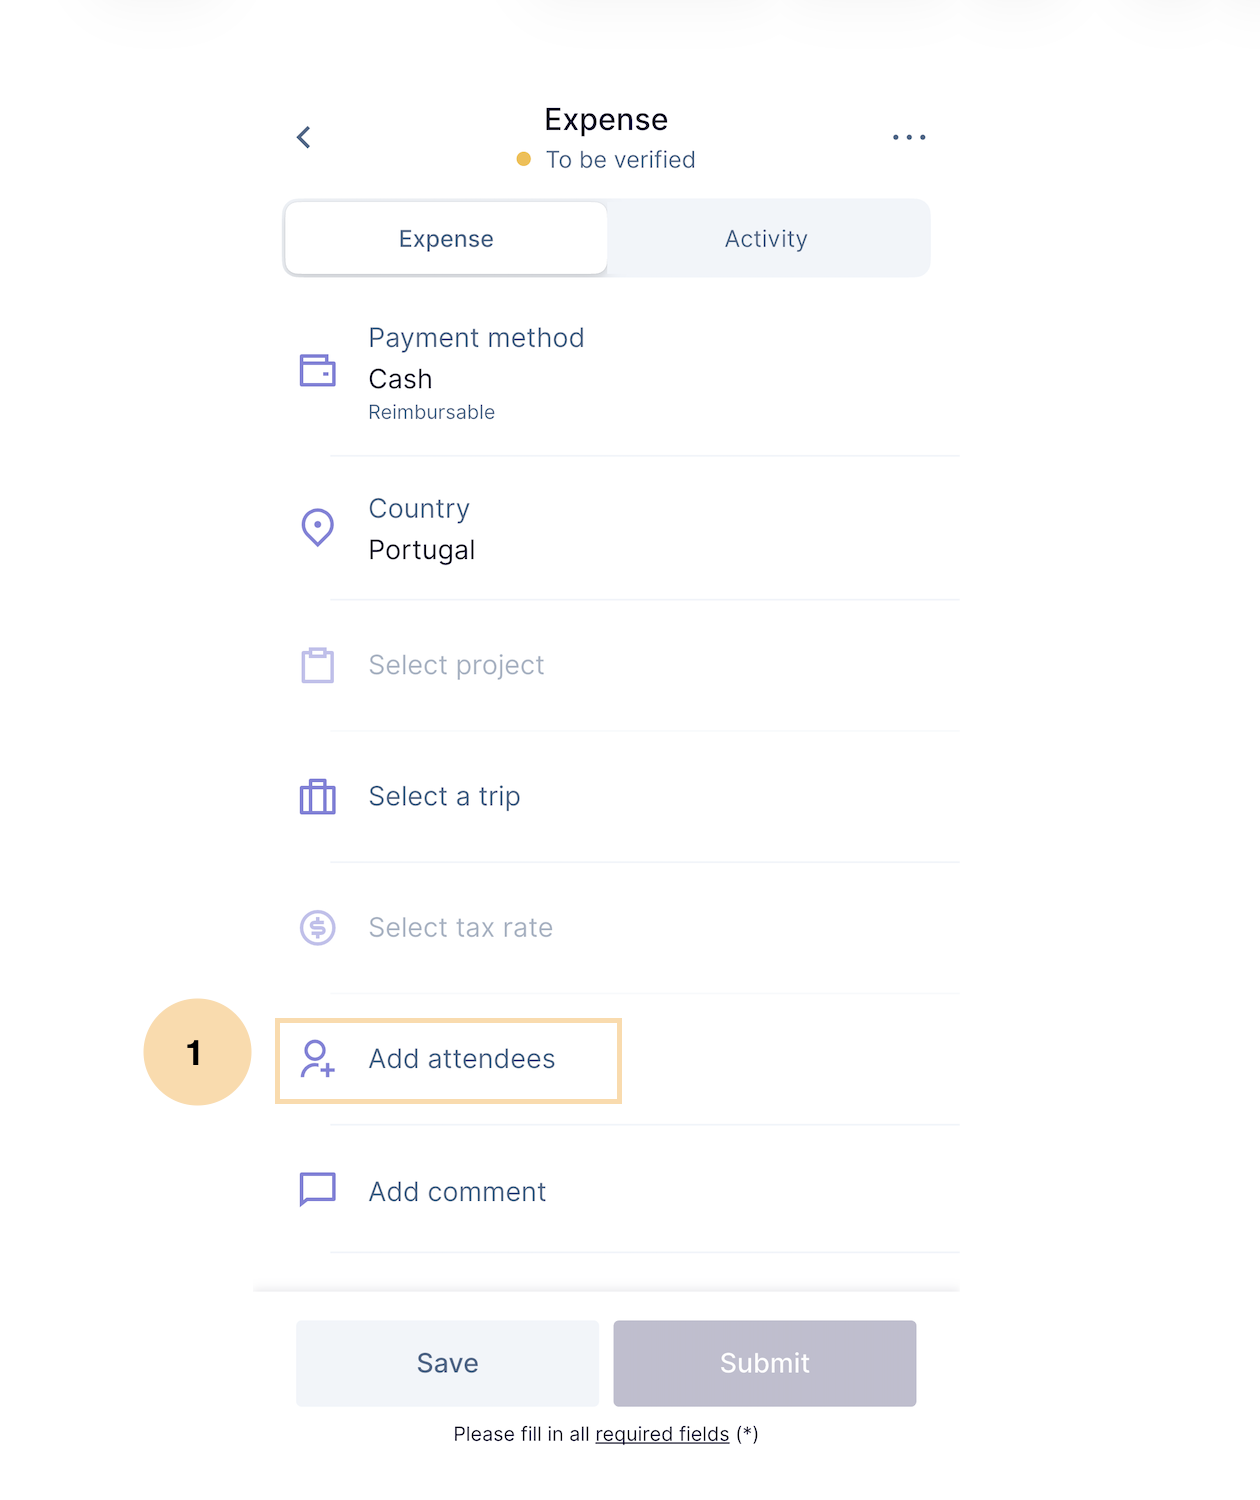1260x1500 pixels.
Task: Open the Payment method Cash selector
Action: (x=620, y=374)
